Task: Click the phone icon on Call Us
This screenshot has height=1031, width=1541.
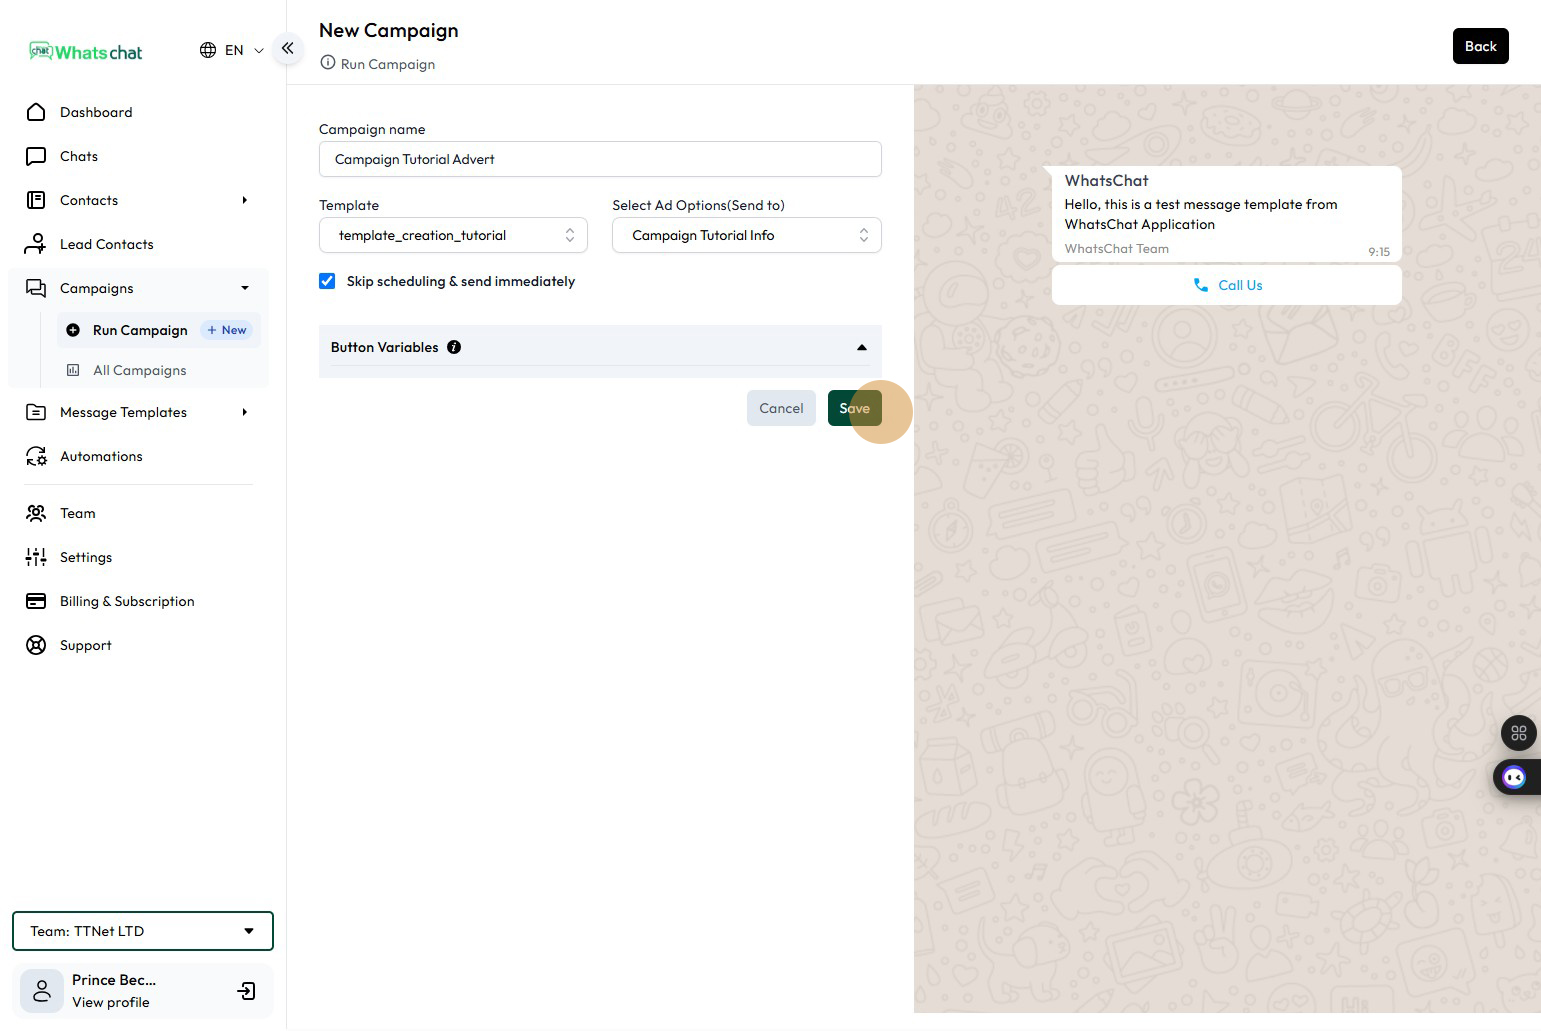Action: [1200, 285]
